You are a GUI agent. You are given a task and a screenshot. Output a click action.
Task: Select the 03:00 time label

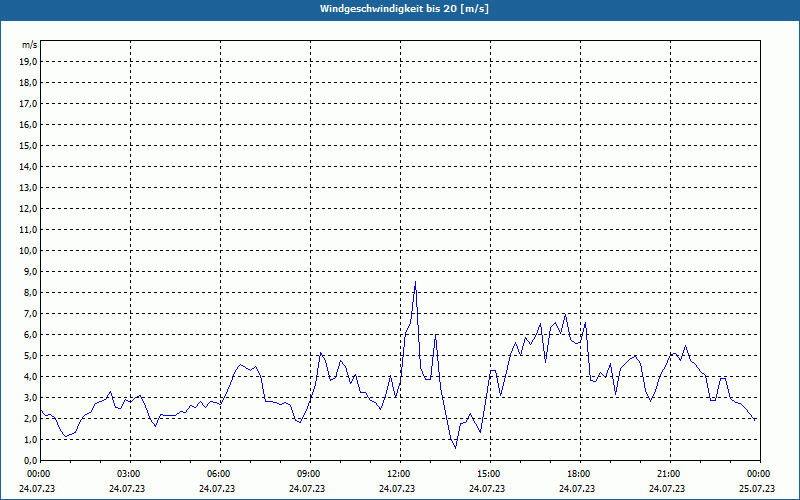129,474
